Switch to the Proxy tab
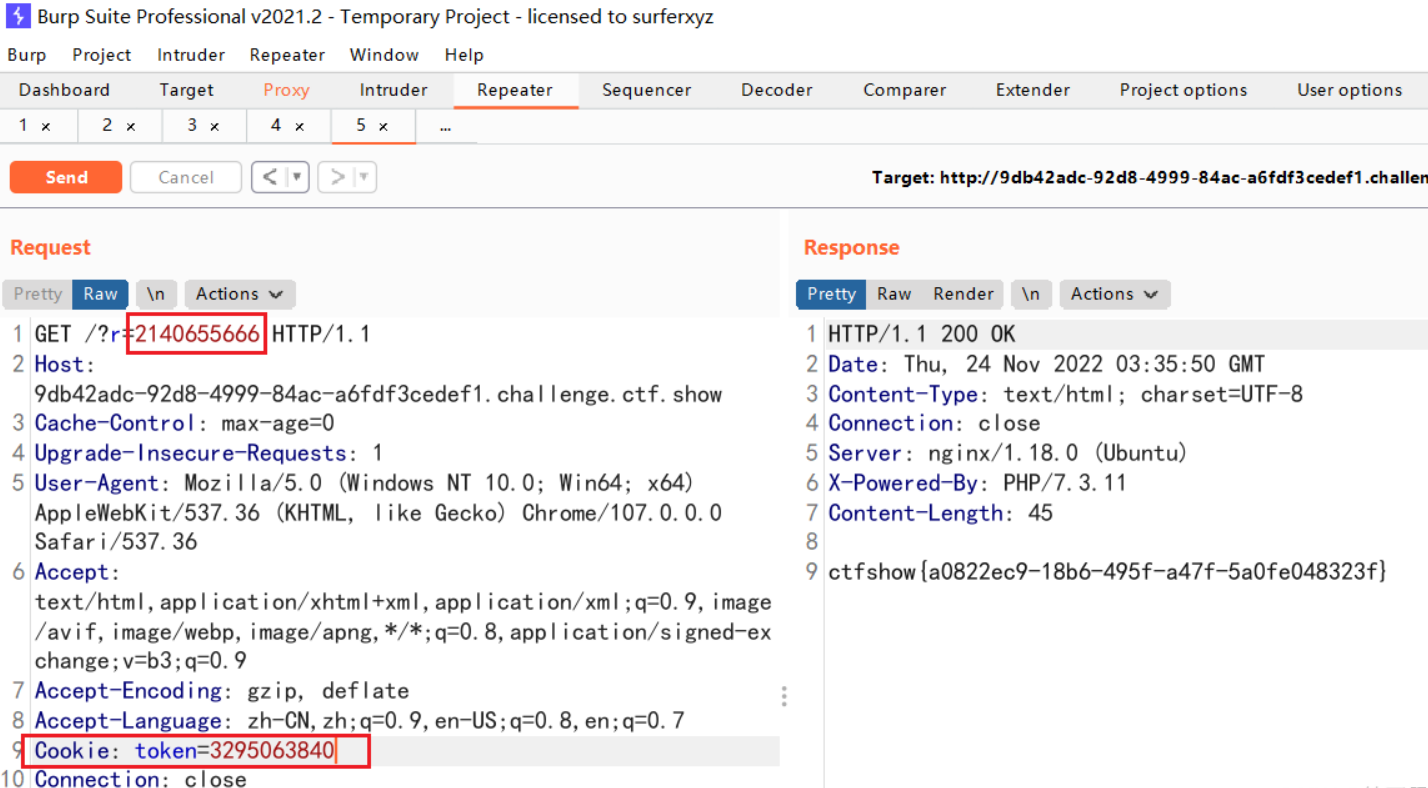Viewport: 1428px width, 788px height. pyautogui.click(x=286, y=90)
